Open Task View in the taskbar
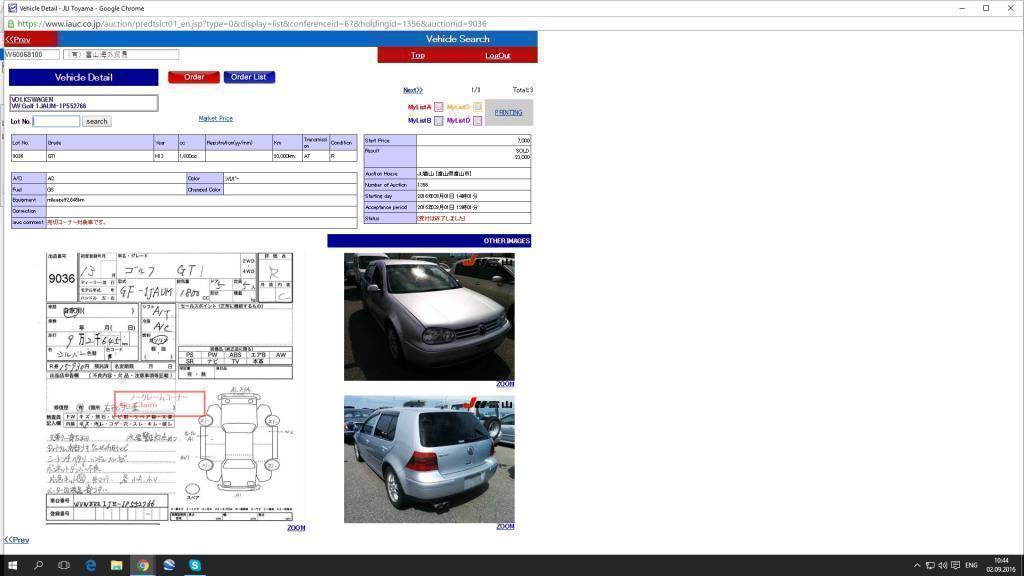This screenshot has width=1024, height=576. point(64,565)
